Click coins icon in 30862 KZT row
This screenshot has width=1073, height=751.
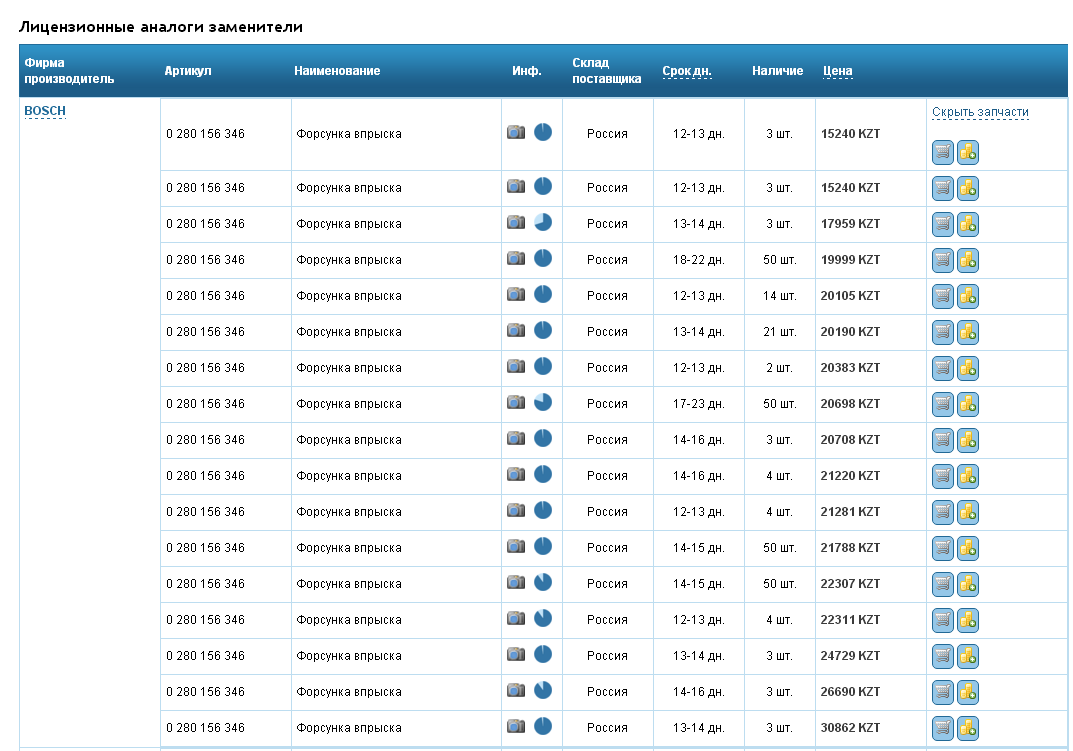pos(968,728)
